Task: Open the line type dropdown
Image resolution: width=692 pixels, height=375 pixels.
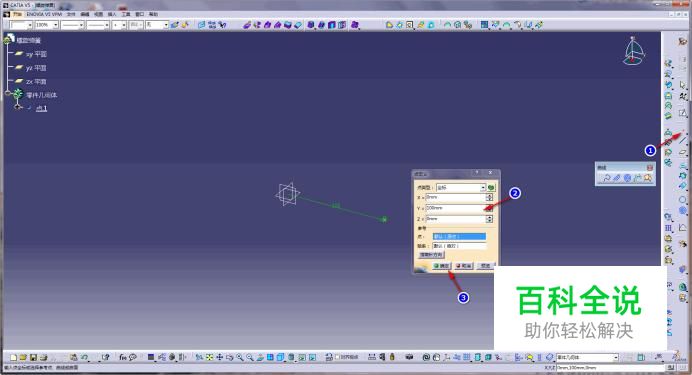Action: coord(98,25)
